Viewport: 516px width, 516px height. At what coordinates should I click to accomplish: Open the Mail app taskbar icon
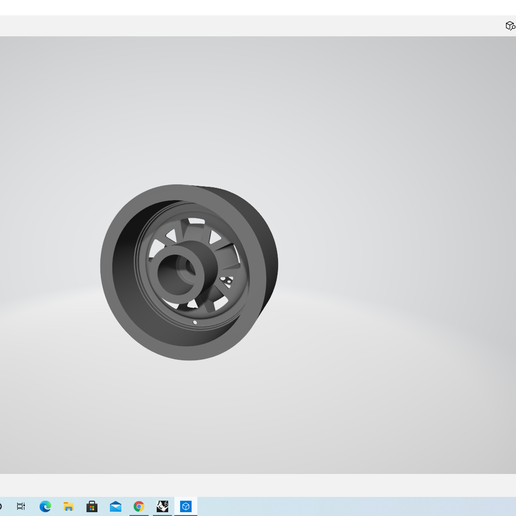click(x=115, y=506)
